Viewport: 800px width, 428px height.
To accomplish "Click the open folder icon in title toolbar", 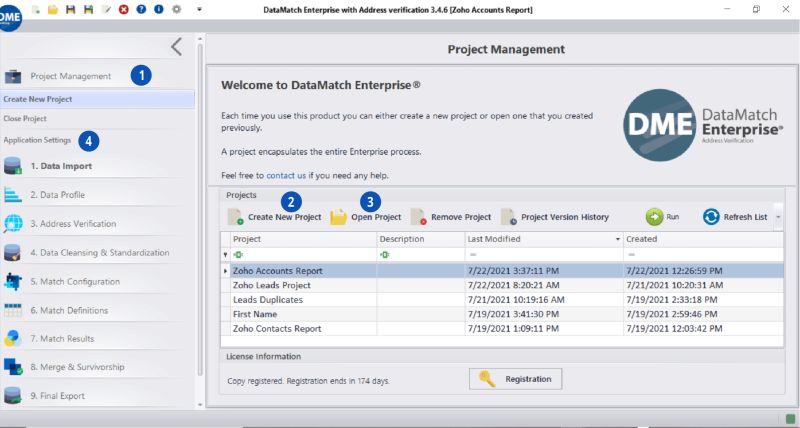I will [x=53, y=10].
